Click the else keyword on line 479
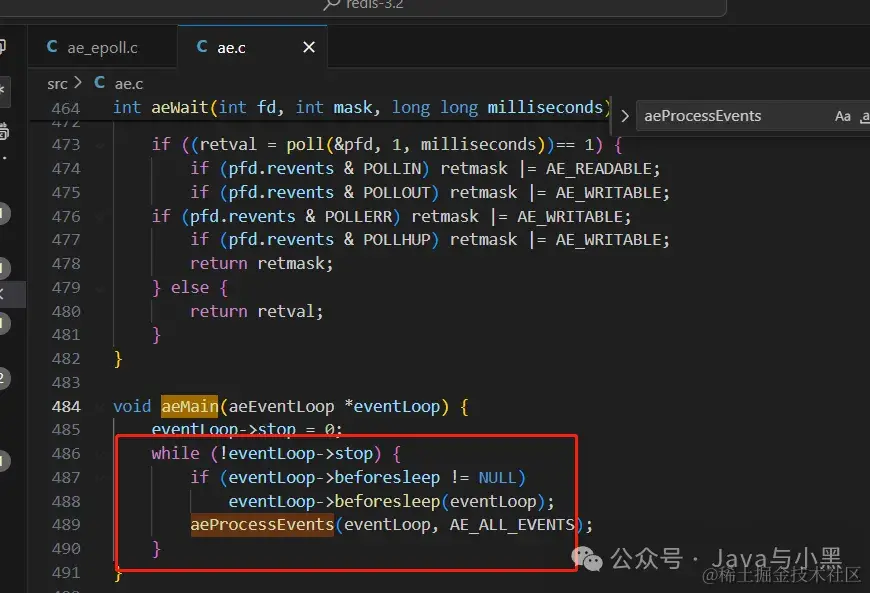The height and width of the screenshot is (593, 870). point(190,288)
